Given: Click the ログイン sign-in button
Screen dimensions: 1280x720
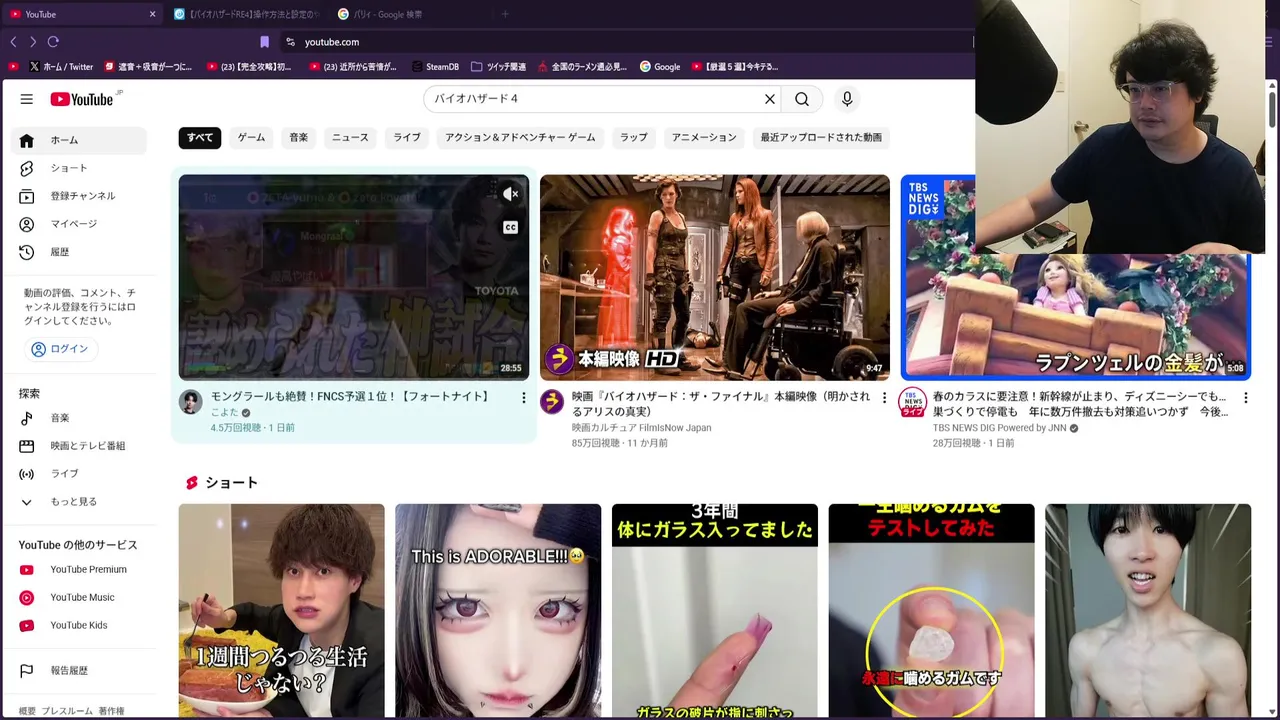Looking at the screenshot, I should click(x=60, y=349).
